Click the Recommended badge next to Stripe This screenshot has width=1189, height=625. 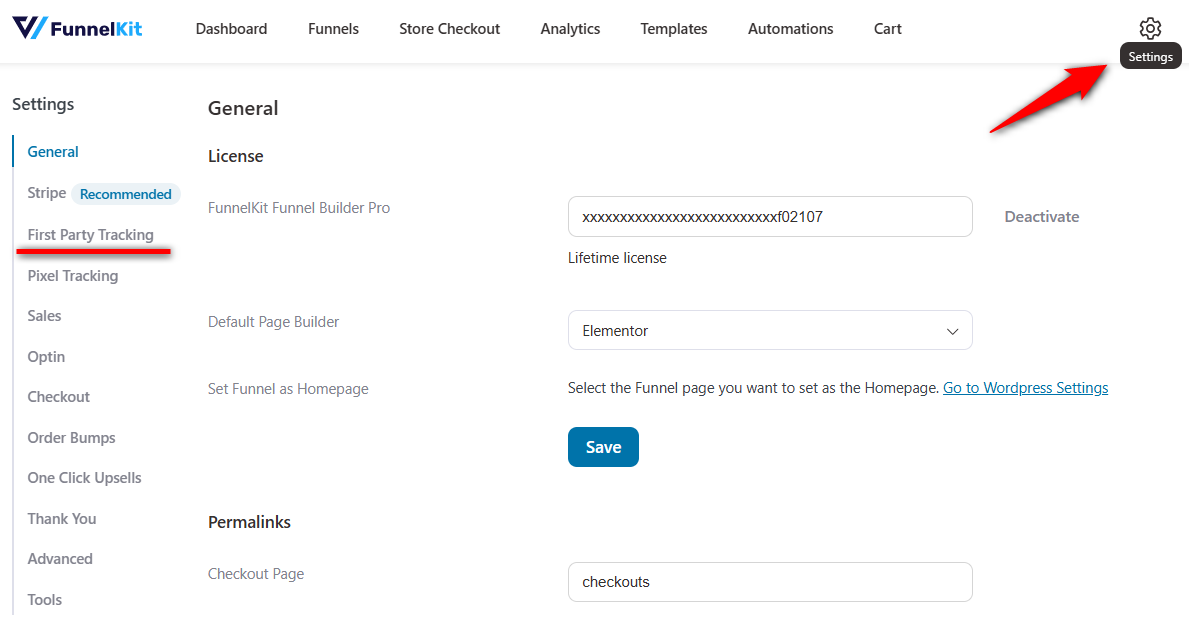pyautogui.click(x=126, y=194)
